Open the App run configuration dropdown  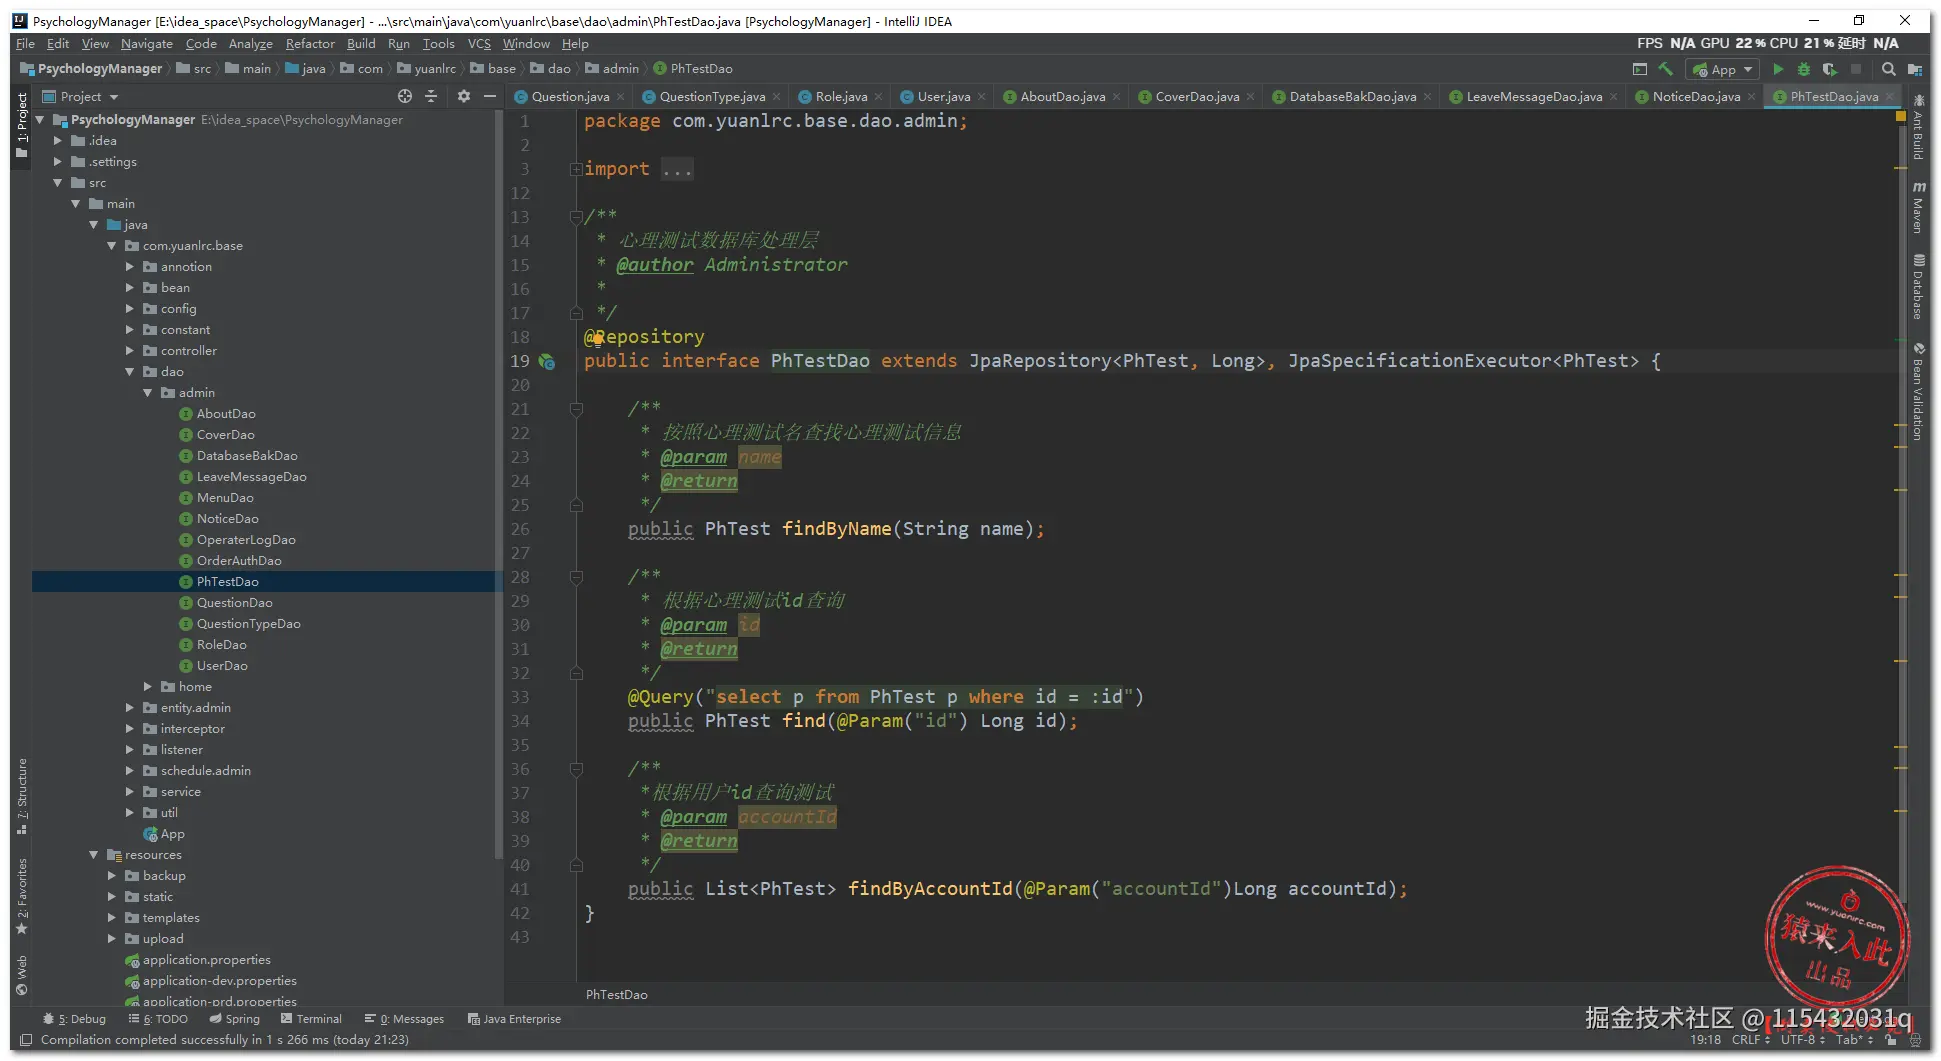click(1723, 69)
